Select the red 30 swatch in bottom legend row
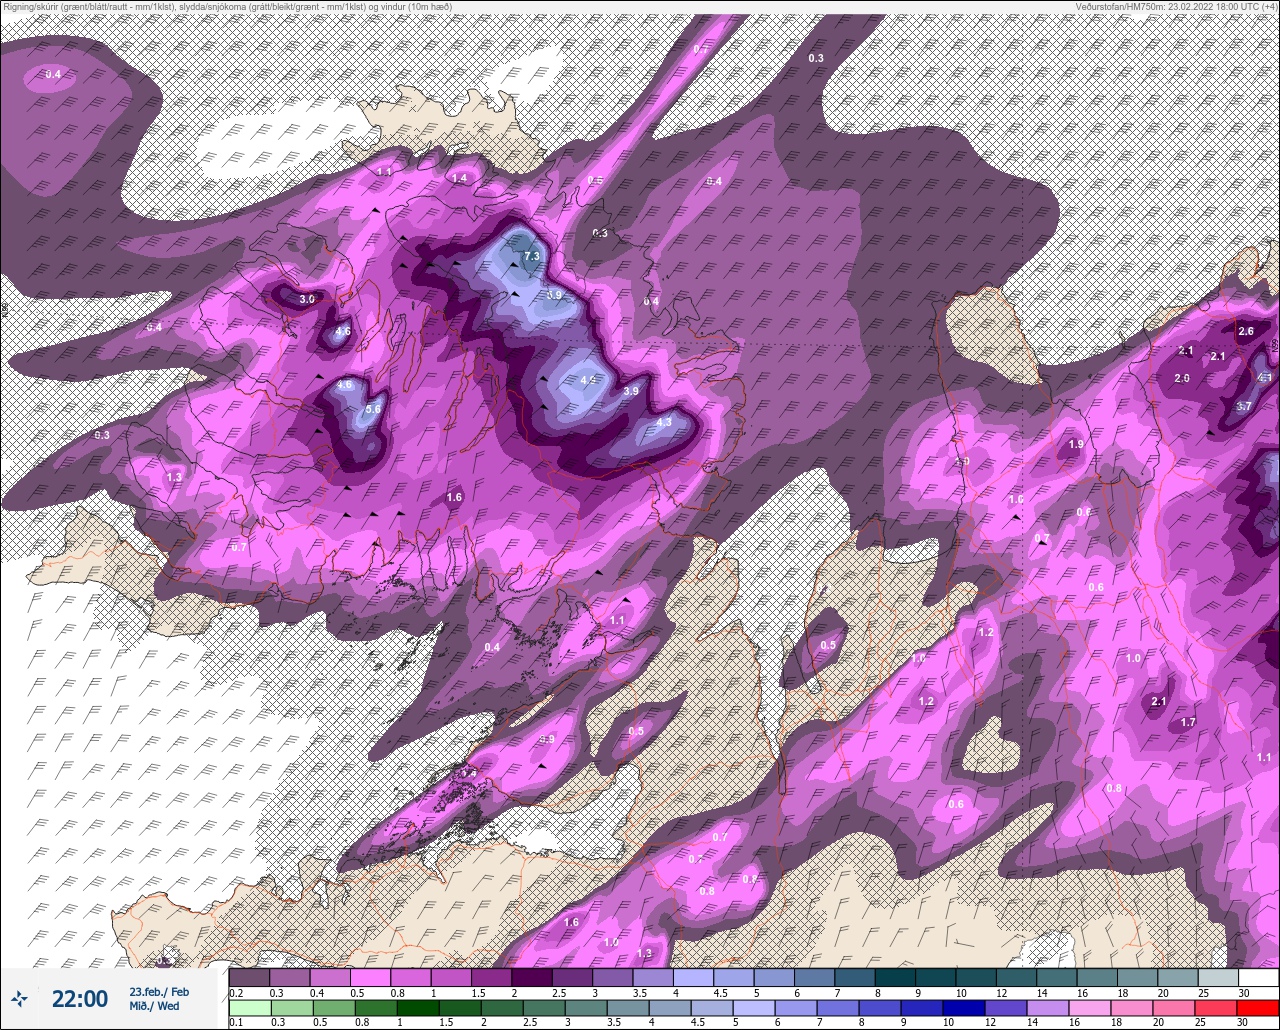The height and width of the screenshot is (1030, 1280). pos(1258,1008)
